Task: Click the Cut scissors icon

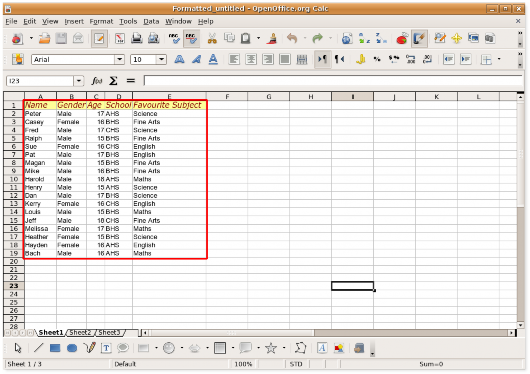Action: click(212, 38)
